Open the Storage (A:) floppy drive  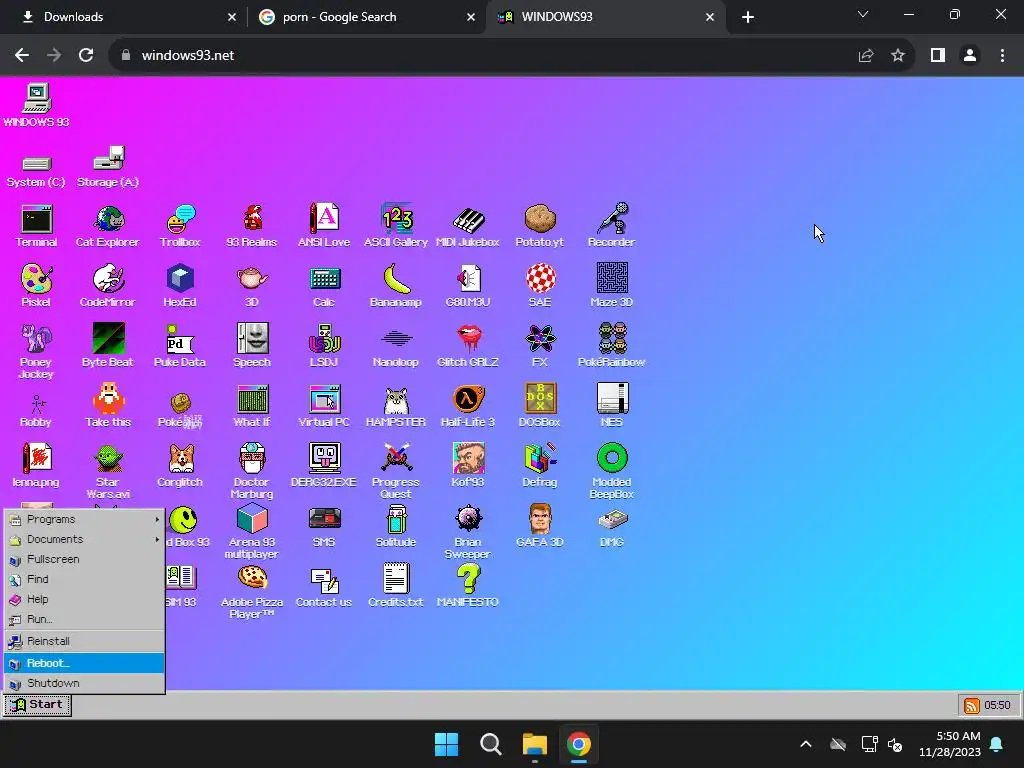tap(108, 167)
